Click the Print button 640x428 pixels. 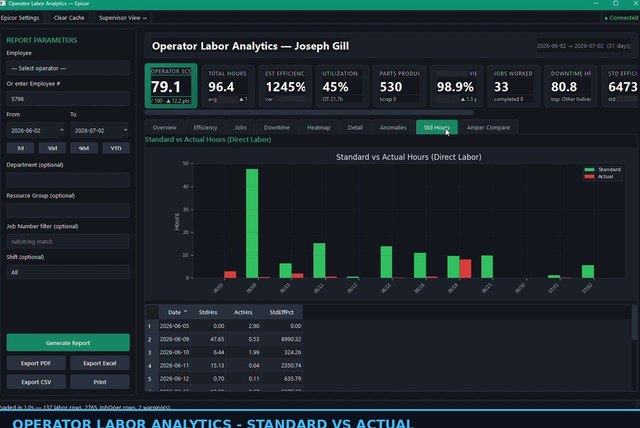(x=100, y=382)
